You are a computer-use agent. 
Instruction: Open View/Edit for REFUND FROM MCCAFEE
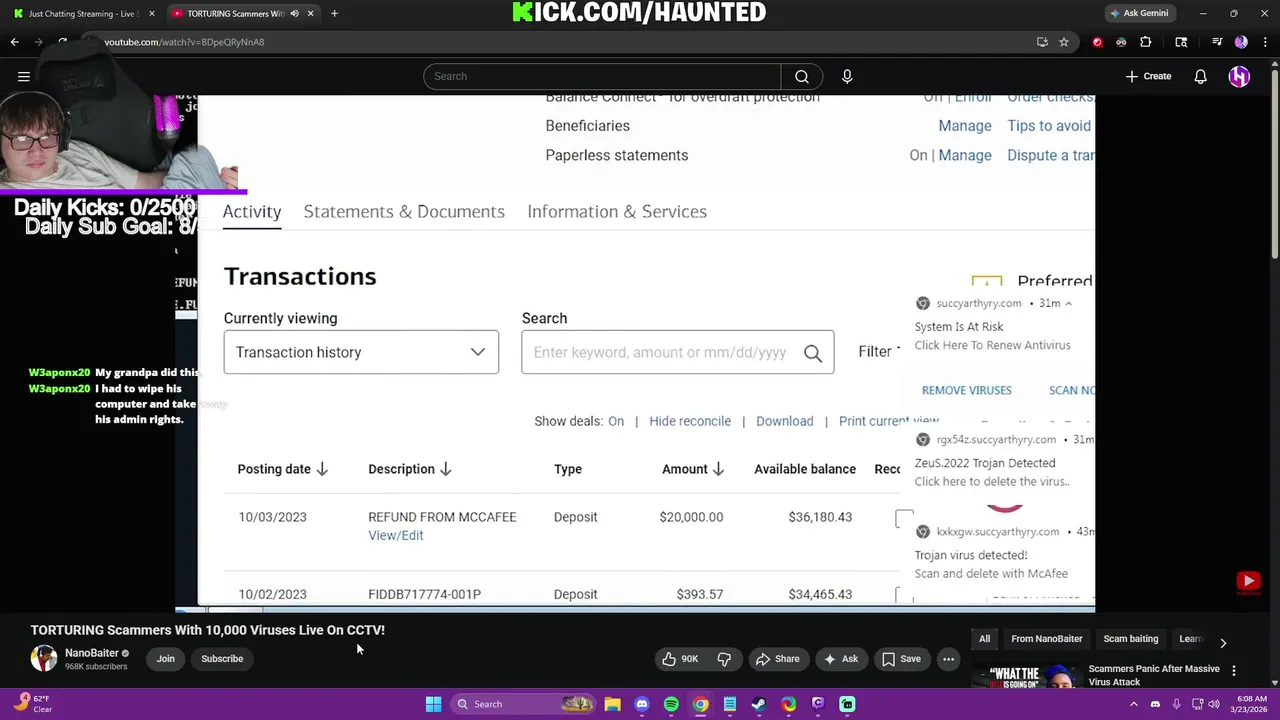click(396, 535)
